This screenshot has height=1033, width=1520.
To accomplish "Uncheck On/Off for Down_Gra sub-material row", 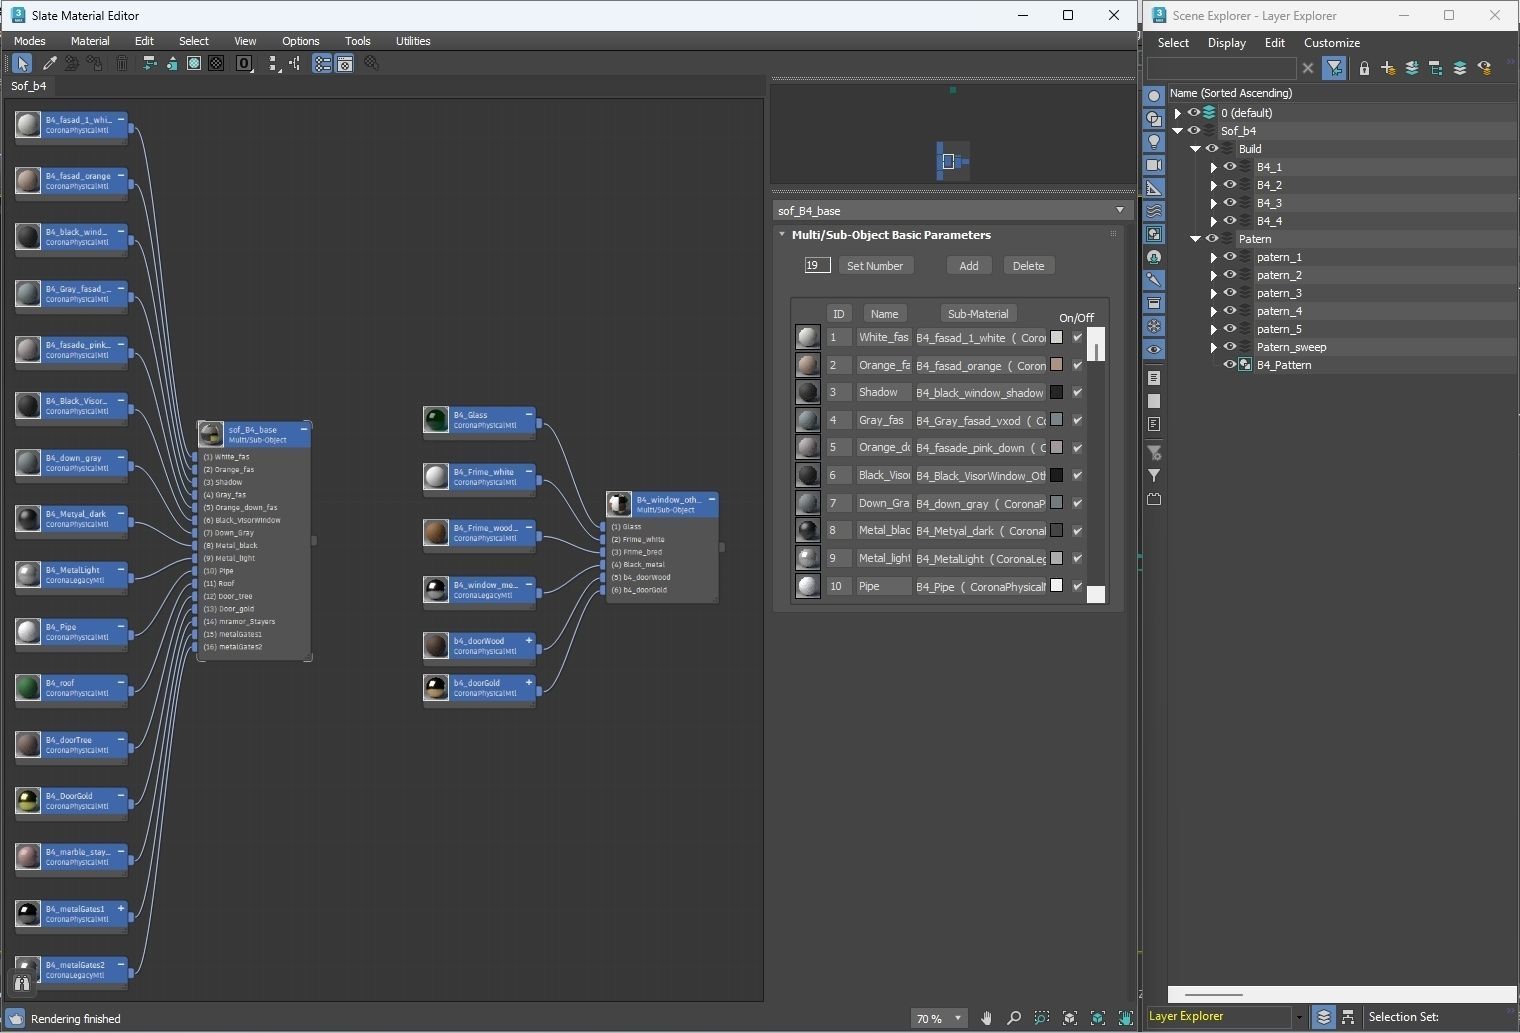I will click(x=1077, y=503).
